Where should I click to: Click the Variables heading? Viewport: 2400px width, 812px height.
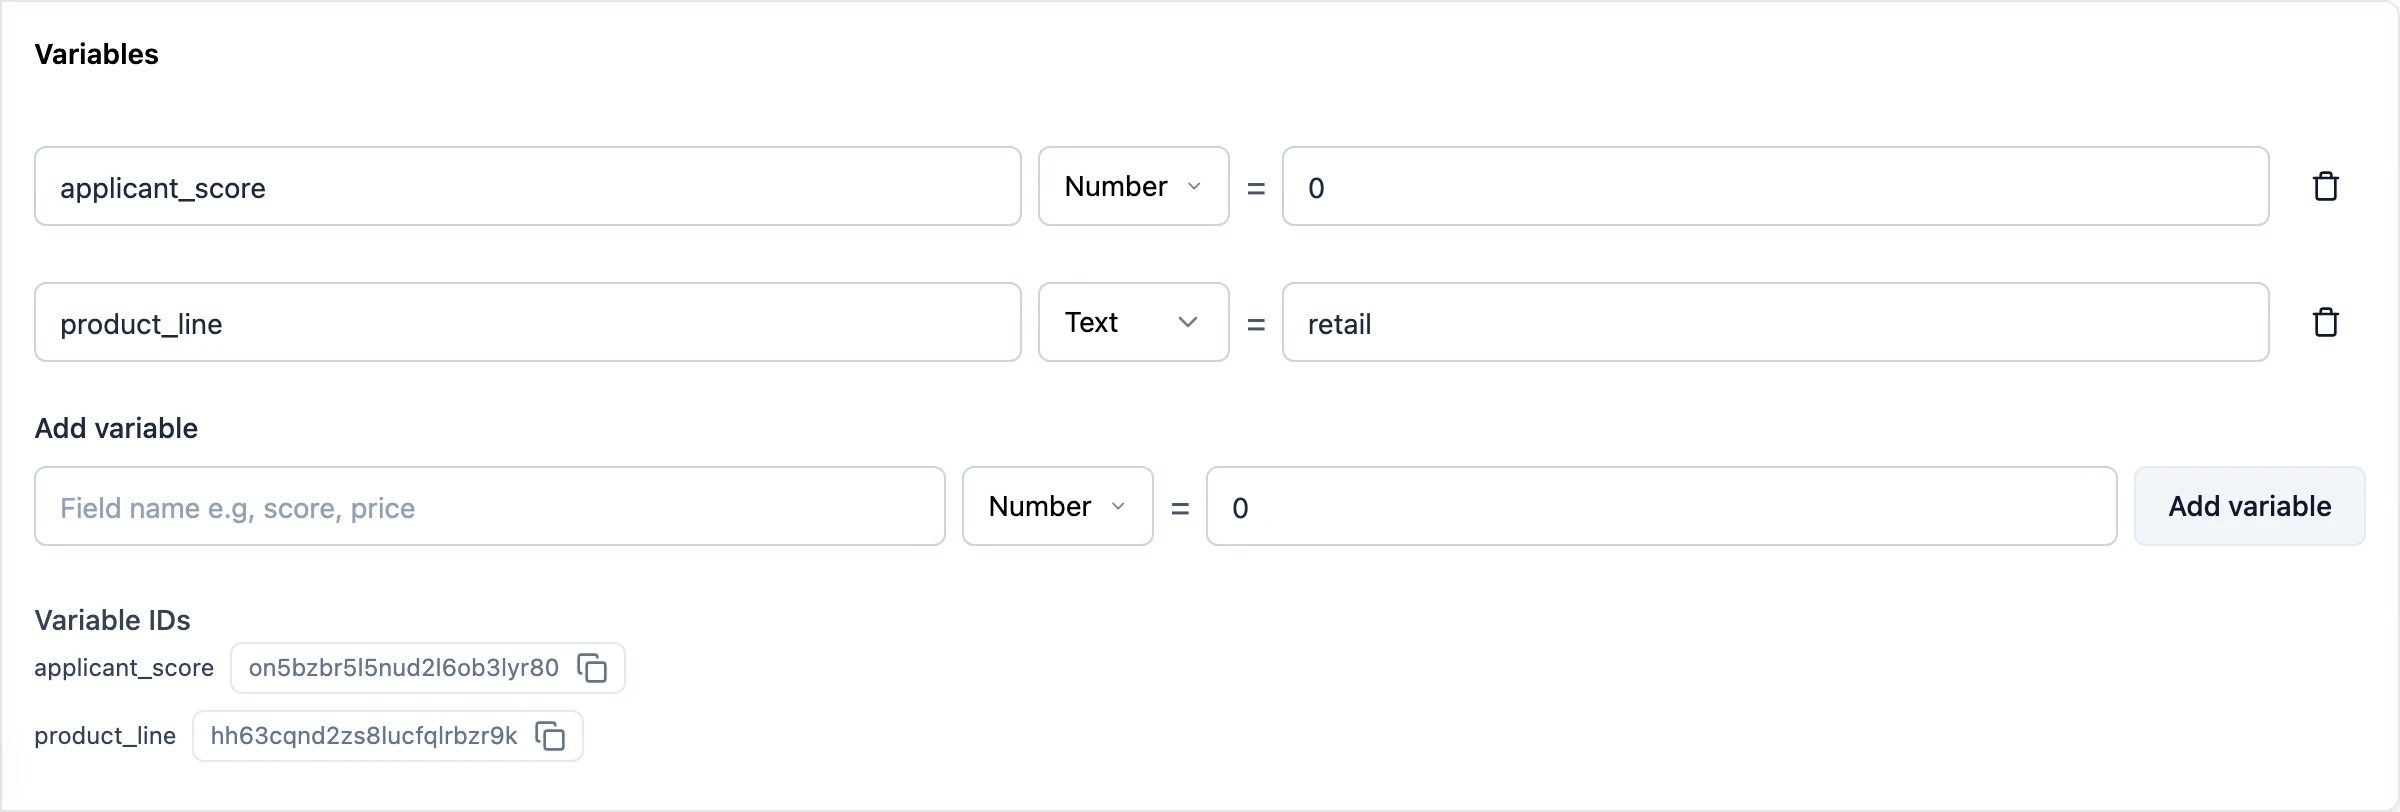point(97,54)
